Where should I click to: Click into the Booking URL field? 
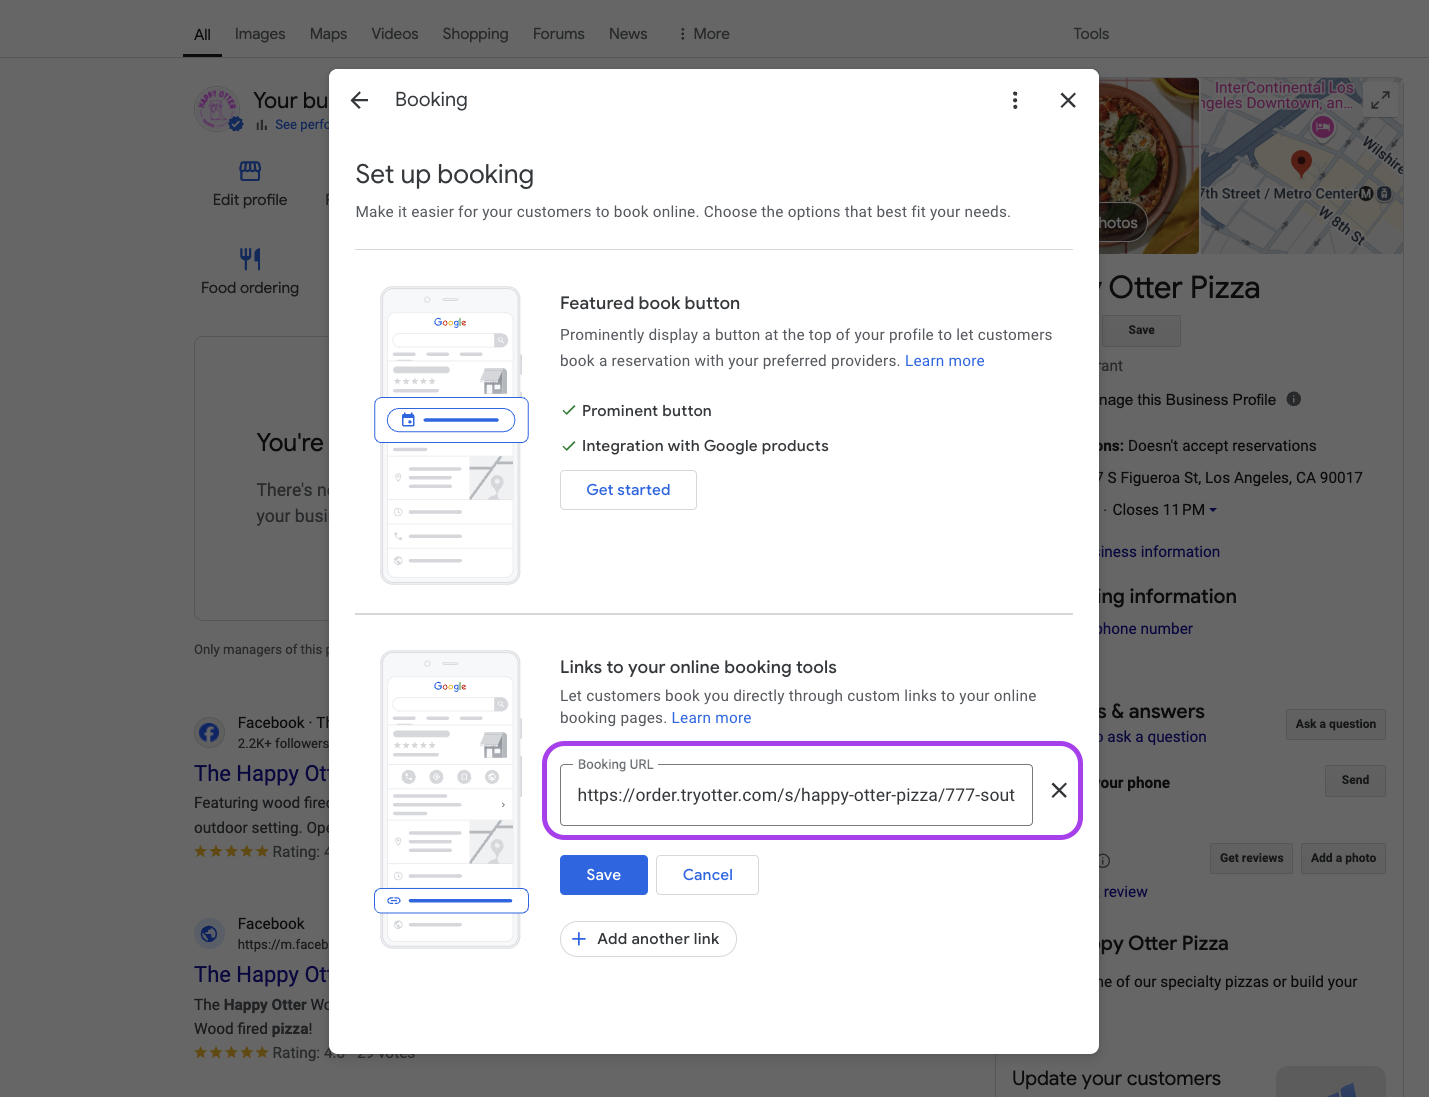coord(796,795)
